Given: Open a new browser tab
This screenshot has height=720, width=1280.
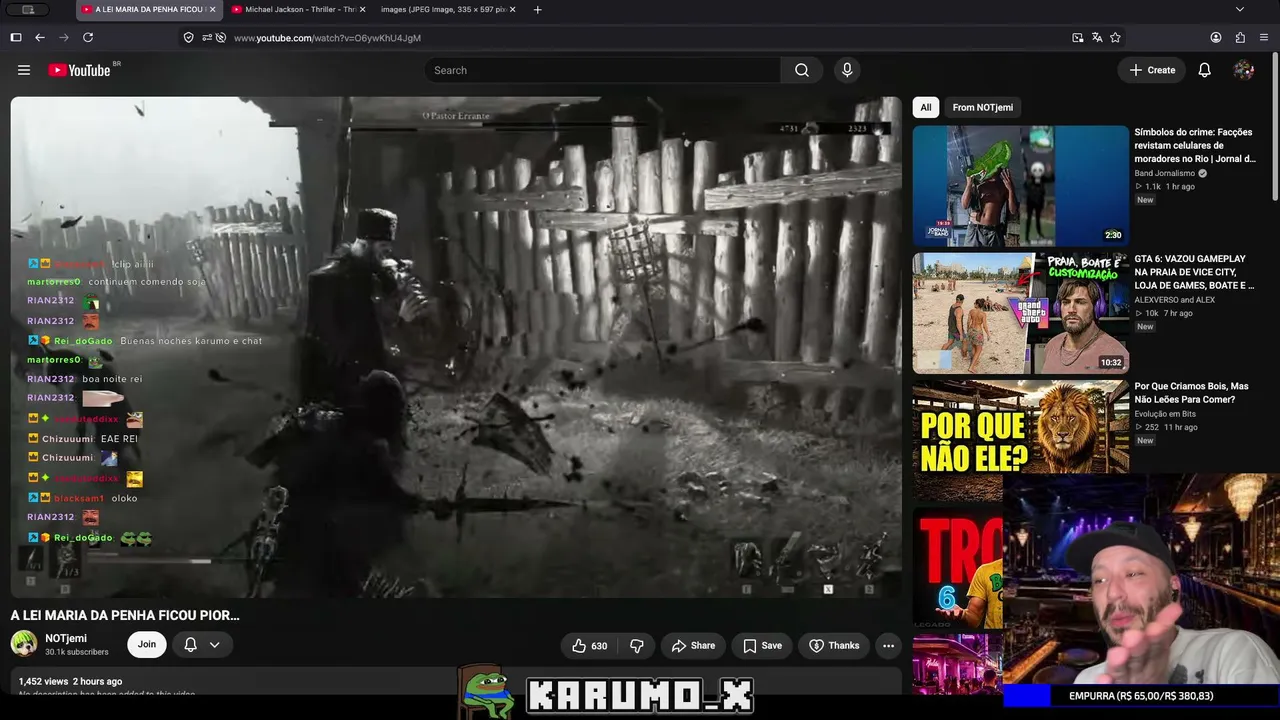Looking at the screenshot, I should click(538, 9).
